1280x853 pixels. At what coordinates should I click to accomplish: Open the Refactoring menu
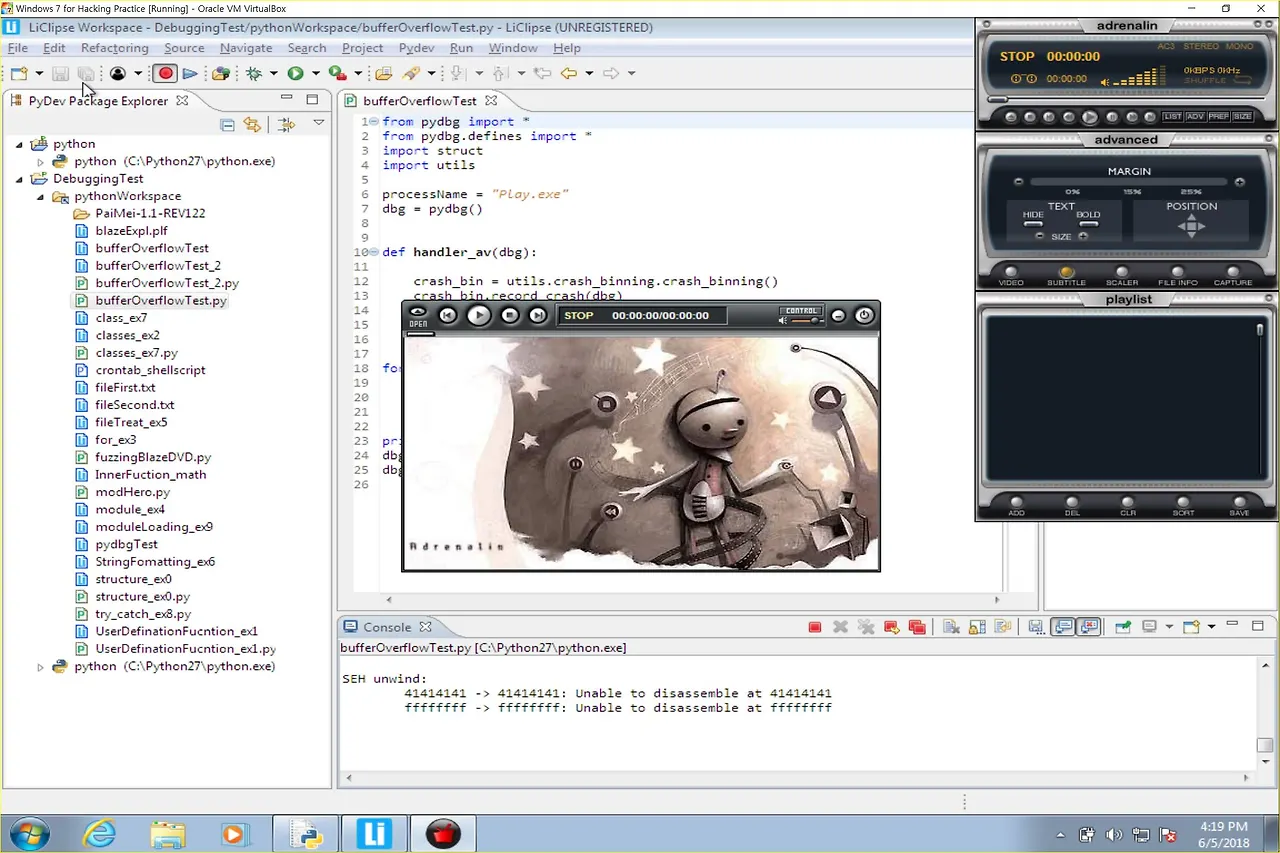coord(115,48)
